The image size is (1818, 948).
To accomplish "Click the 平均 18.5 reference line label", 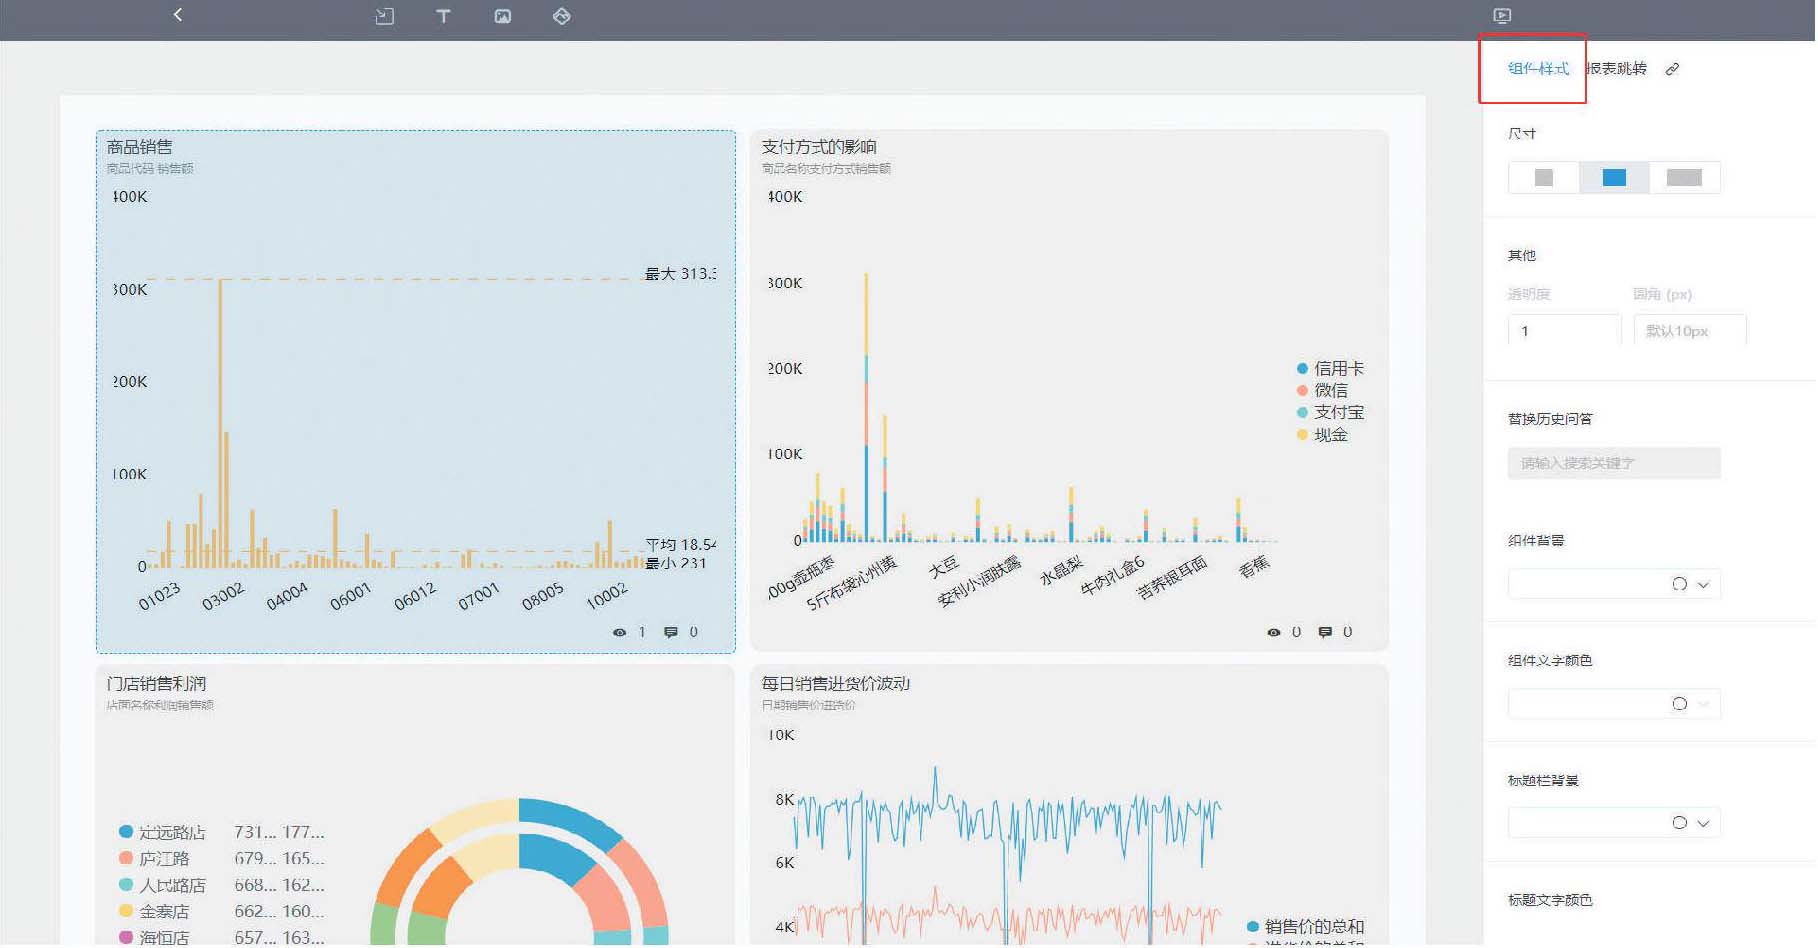I will pos(680,545).
